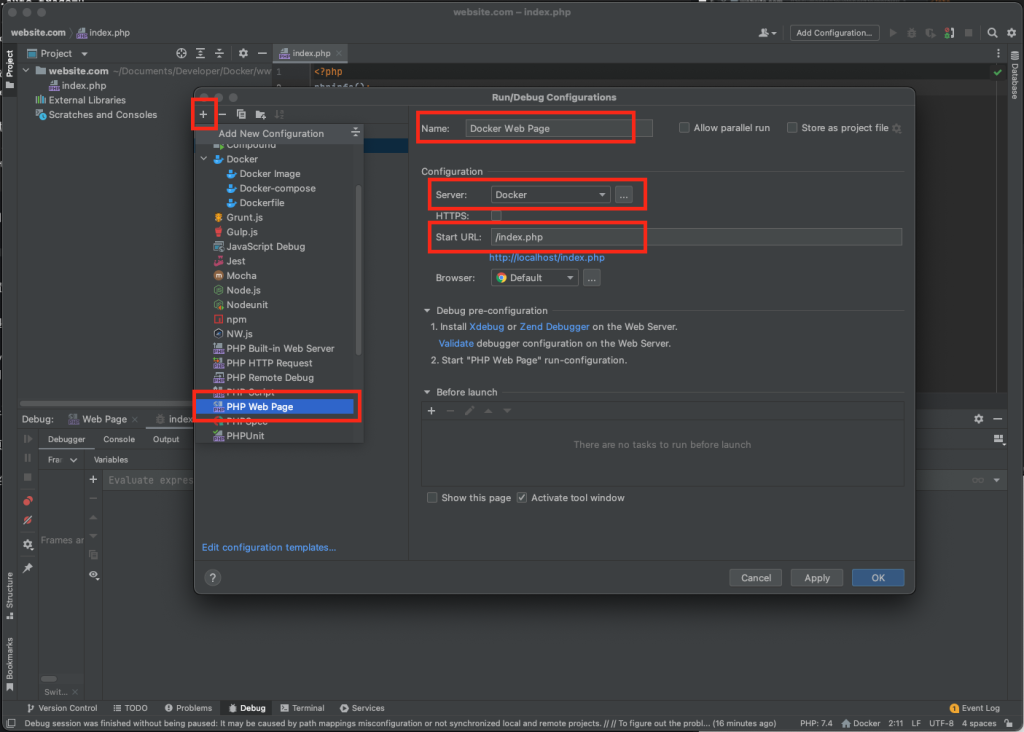The image size is (1024, 732).
Task: Open the Problems tool window tab
Action: (x=188, y=708)
